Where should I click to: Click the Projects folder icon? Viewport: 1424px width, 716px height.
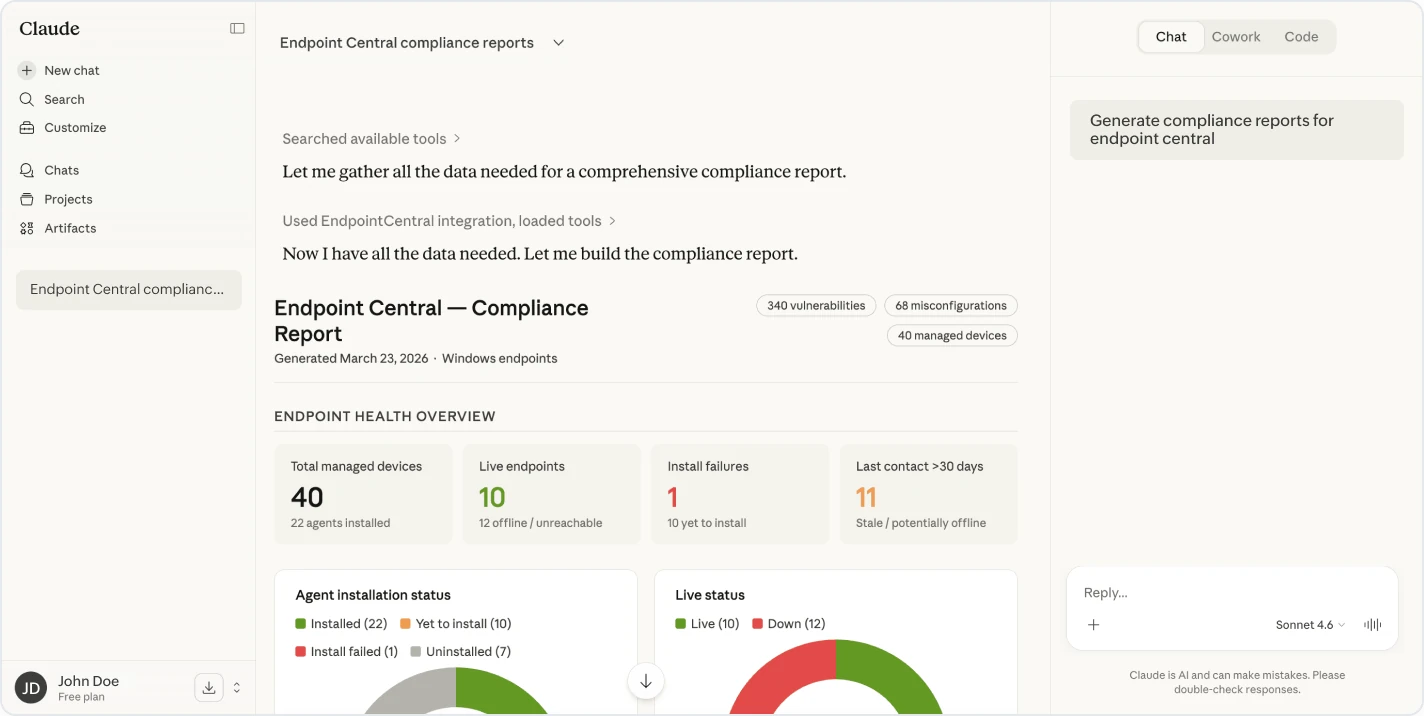[27, 200]
